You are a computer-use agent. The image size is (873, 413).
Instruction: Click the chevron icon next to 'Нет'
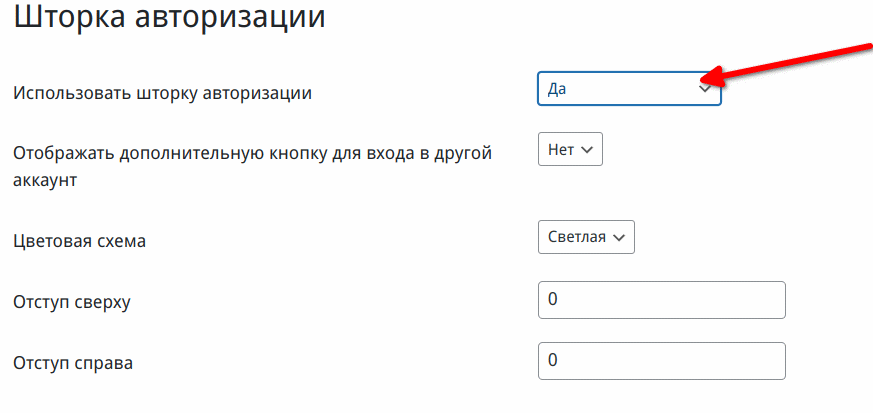tap(587, 150)
